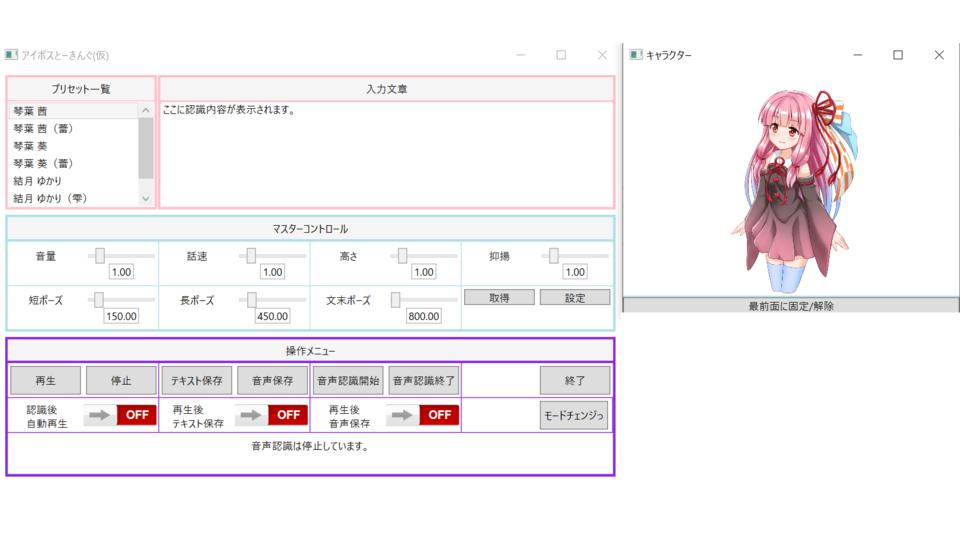Maximize the キャラクター window

[898, 55]
